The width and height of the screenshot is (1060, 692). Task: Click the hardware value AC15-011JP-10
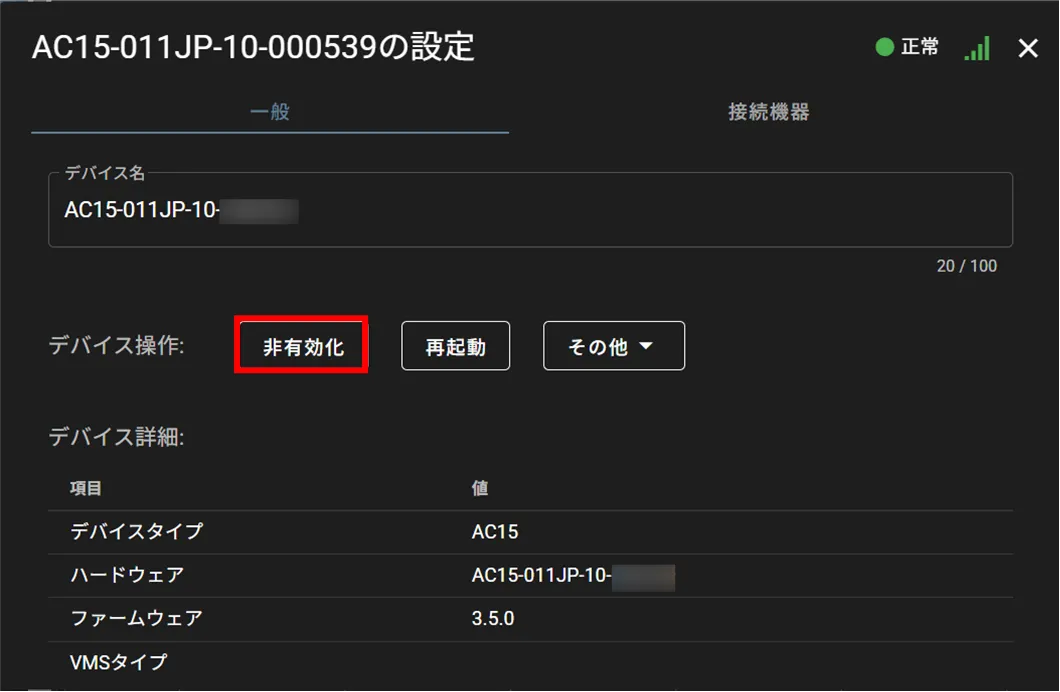pos(541,576)
